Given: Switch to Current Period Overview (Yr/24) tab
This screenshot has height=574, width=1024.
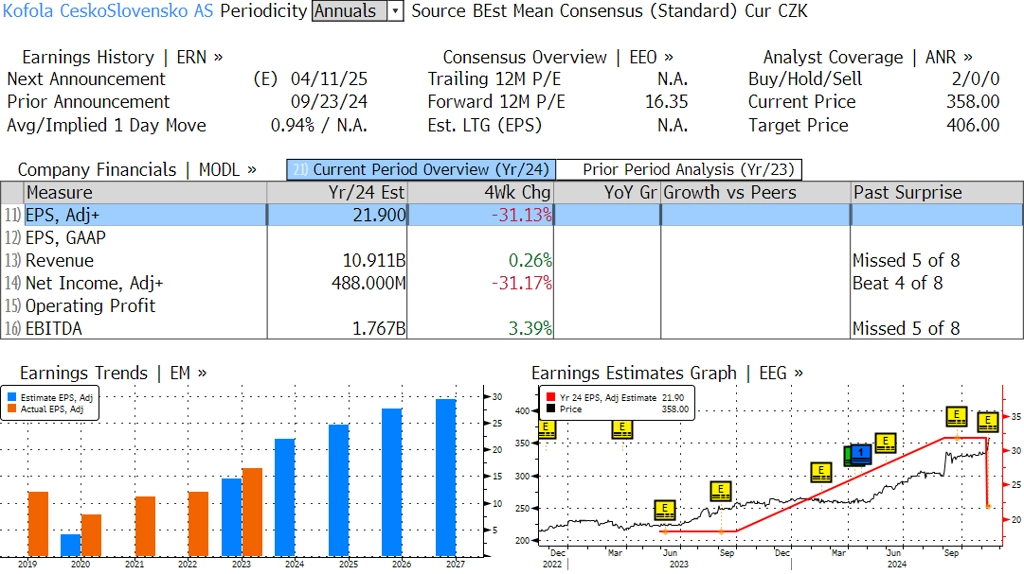Looking at the screenshot, I should 421,170.
